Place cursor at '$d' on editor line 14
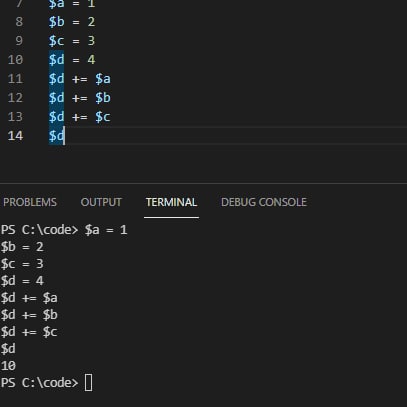The image size is (407, 407). tap(56, 136)
